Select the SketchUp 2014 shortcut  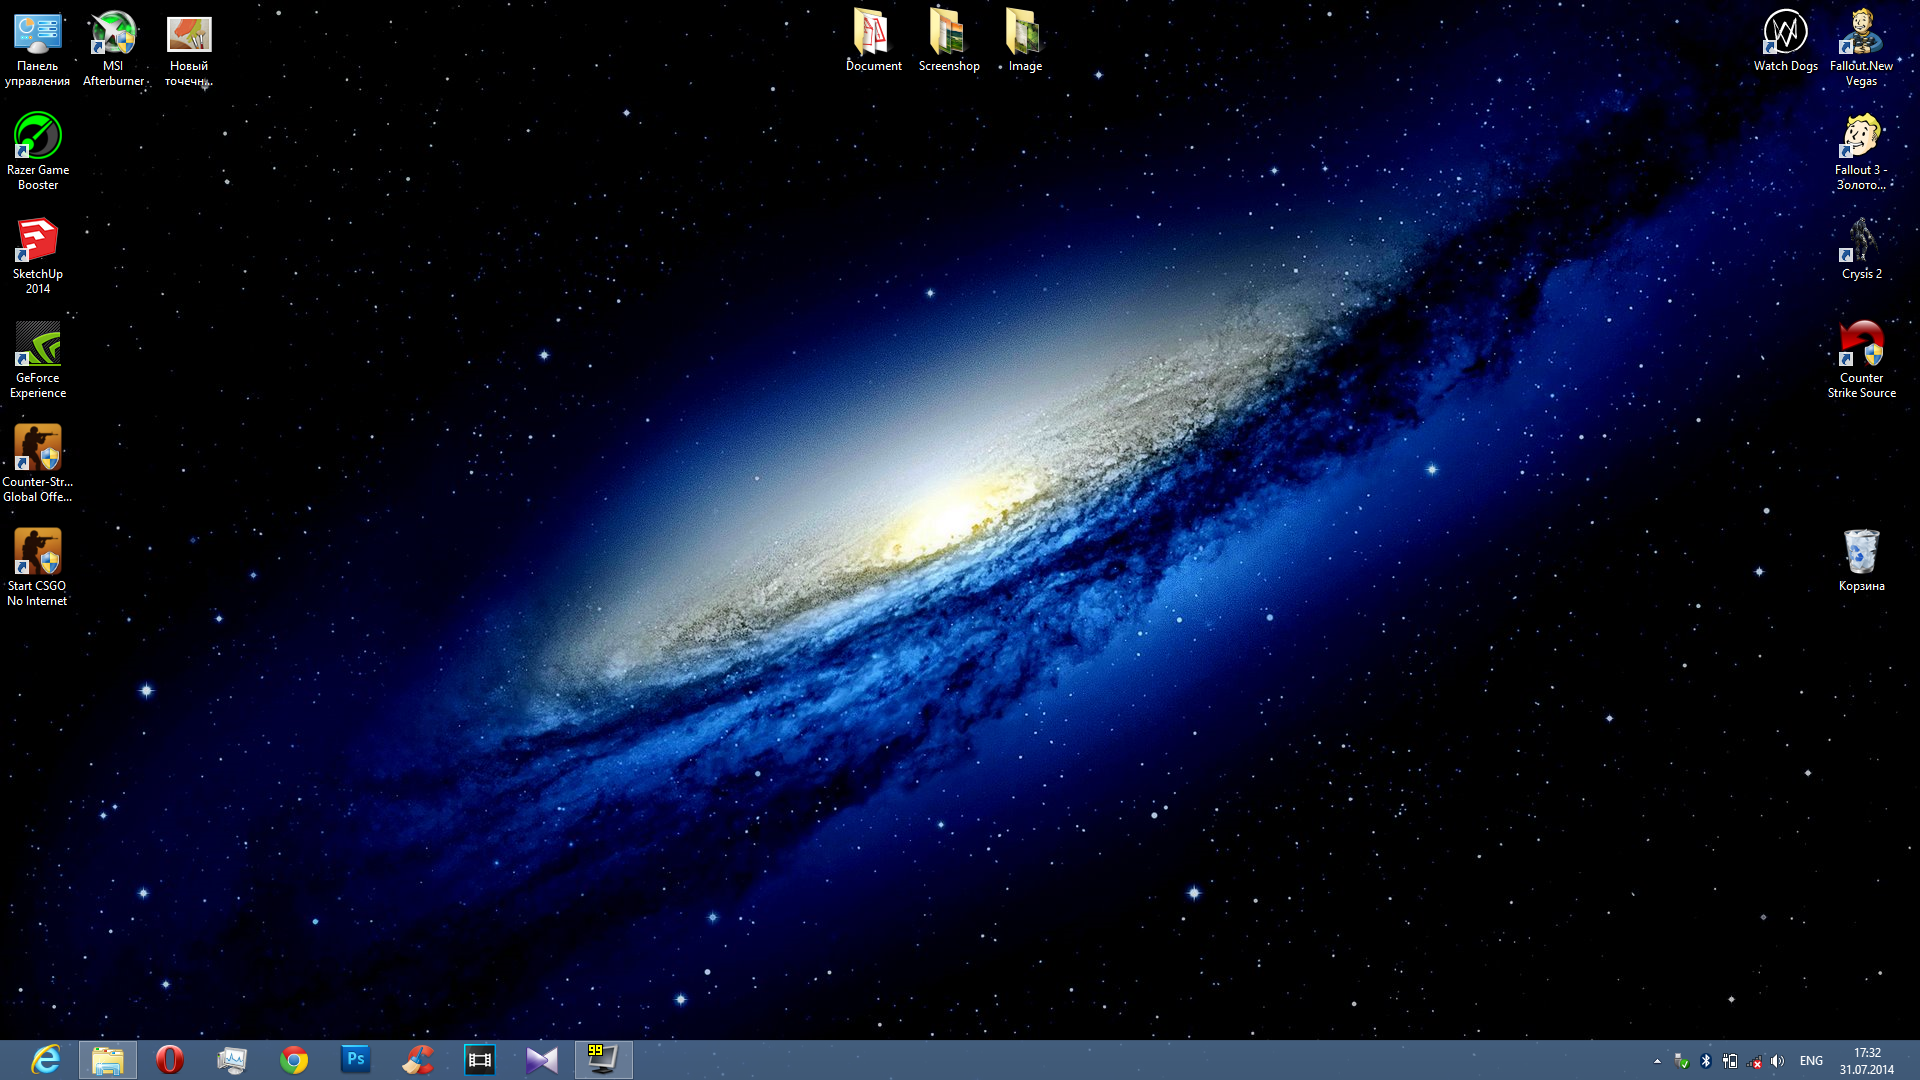38,256
